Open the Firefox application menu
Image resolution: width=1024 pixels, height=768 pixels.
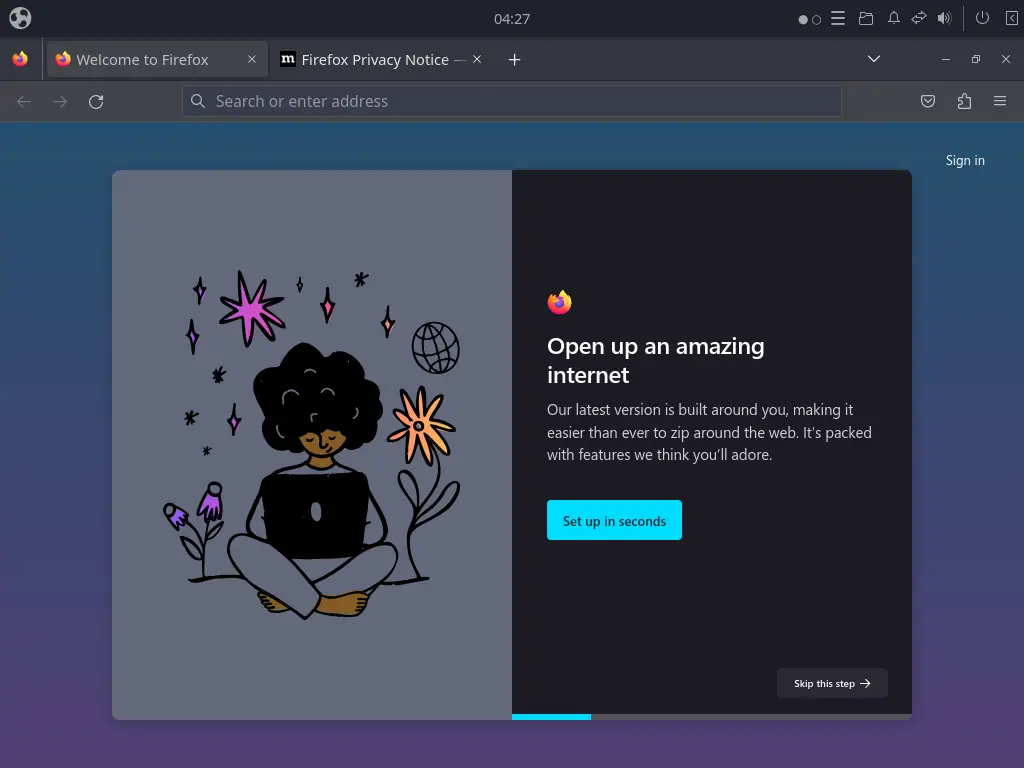(999, 101)
